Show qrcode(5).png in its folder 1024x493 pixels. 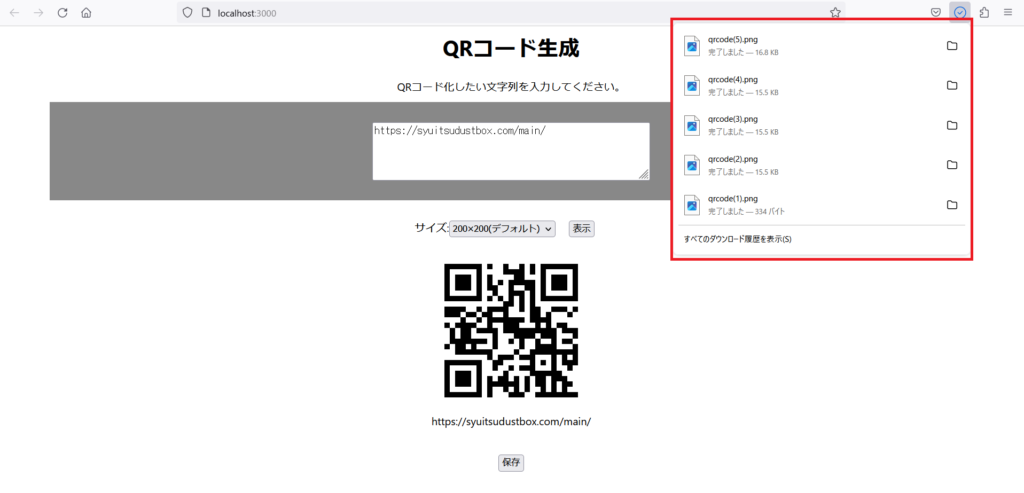[952, 46]
